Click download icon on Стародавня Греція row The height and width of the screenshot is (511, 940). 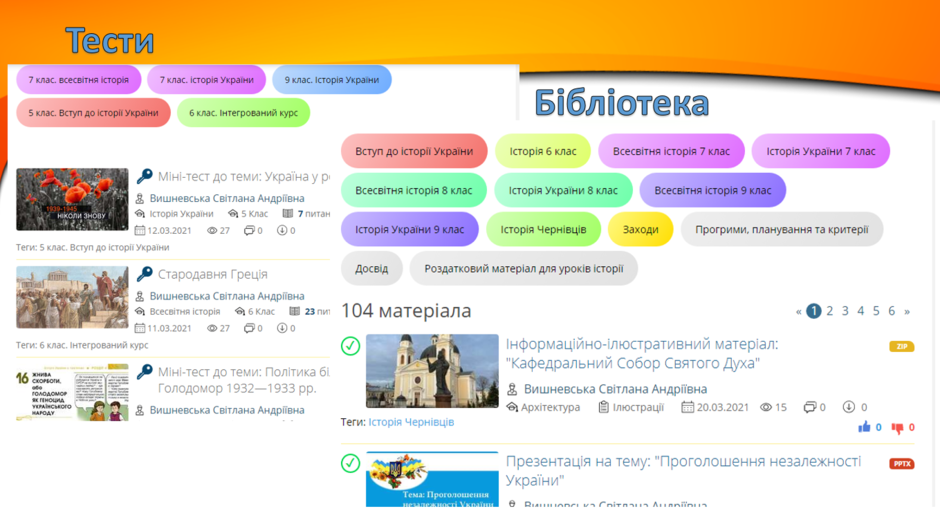point(282,328)
